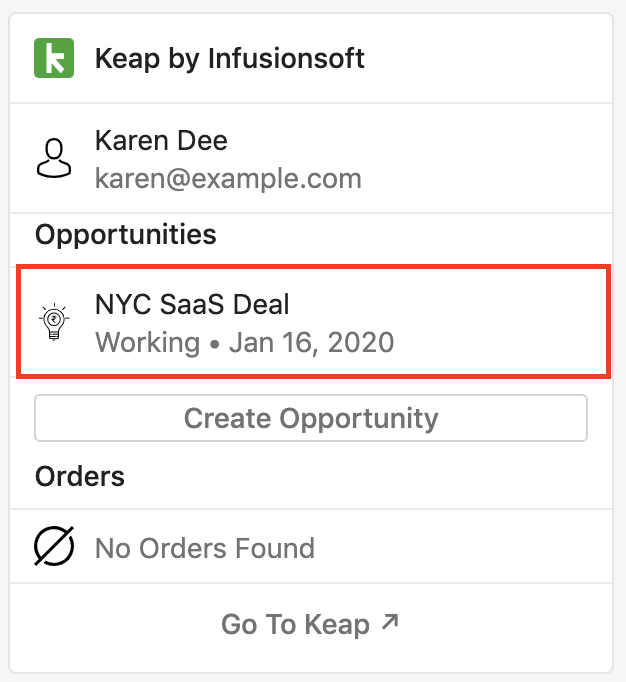Click the crossed-circle no orders icon

(54, 546)
